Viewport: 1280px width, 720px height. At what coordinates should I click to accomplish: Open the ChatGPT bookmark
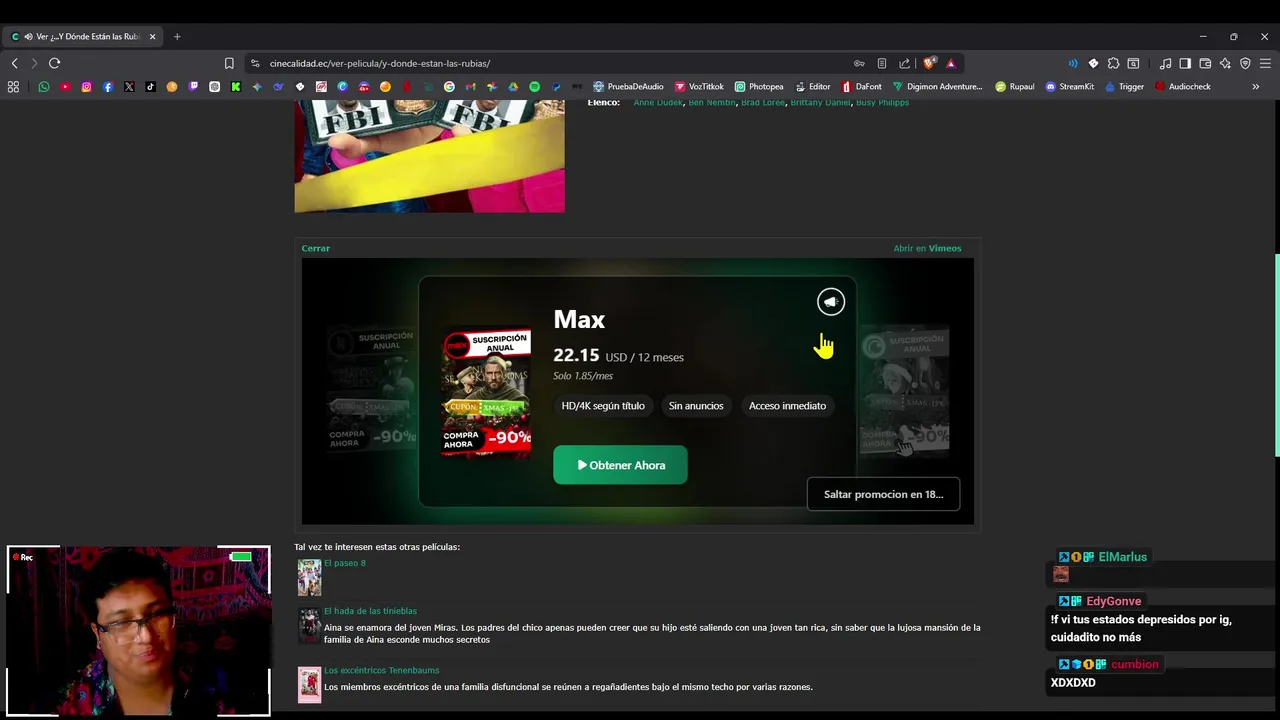tap(214, 87)
